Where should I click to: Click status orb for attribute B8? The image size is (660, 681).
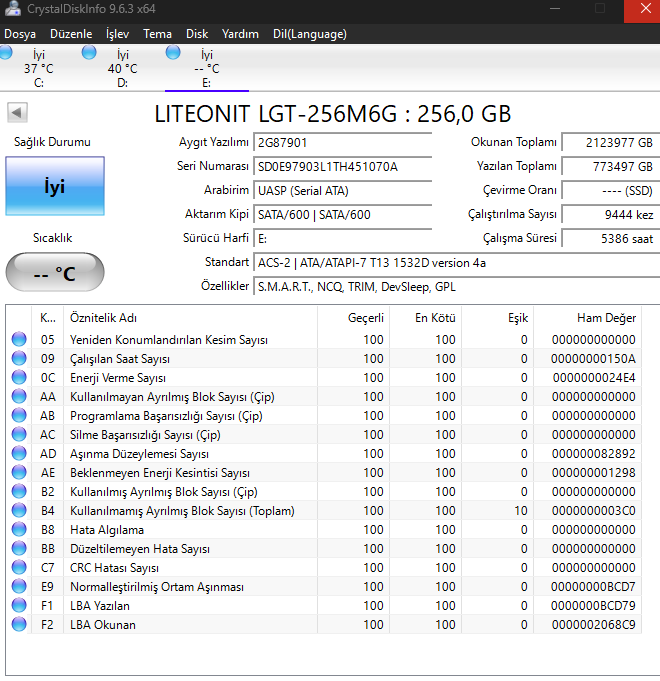19,529
